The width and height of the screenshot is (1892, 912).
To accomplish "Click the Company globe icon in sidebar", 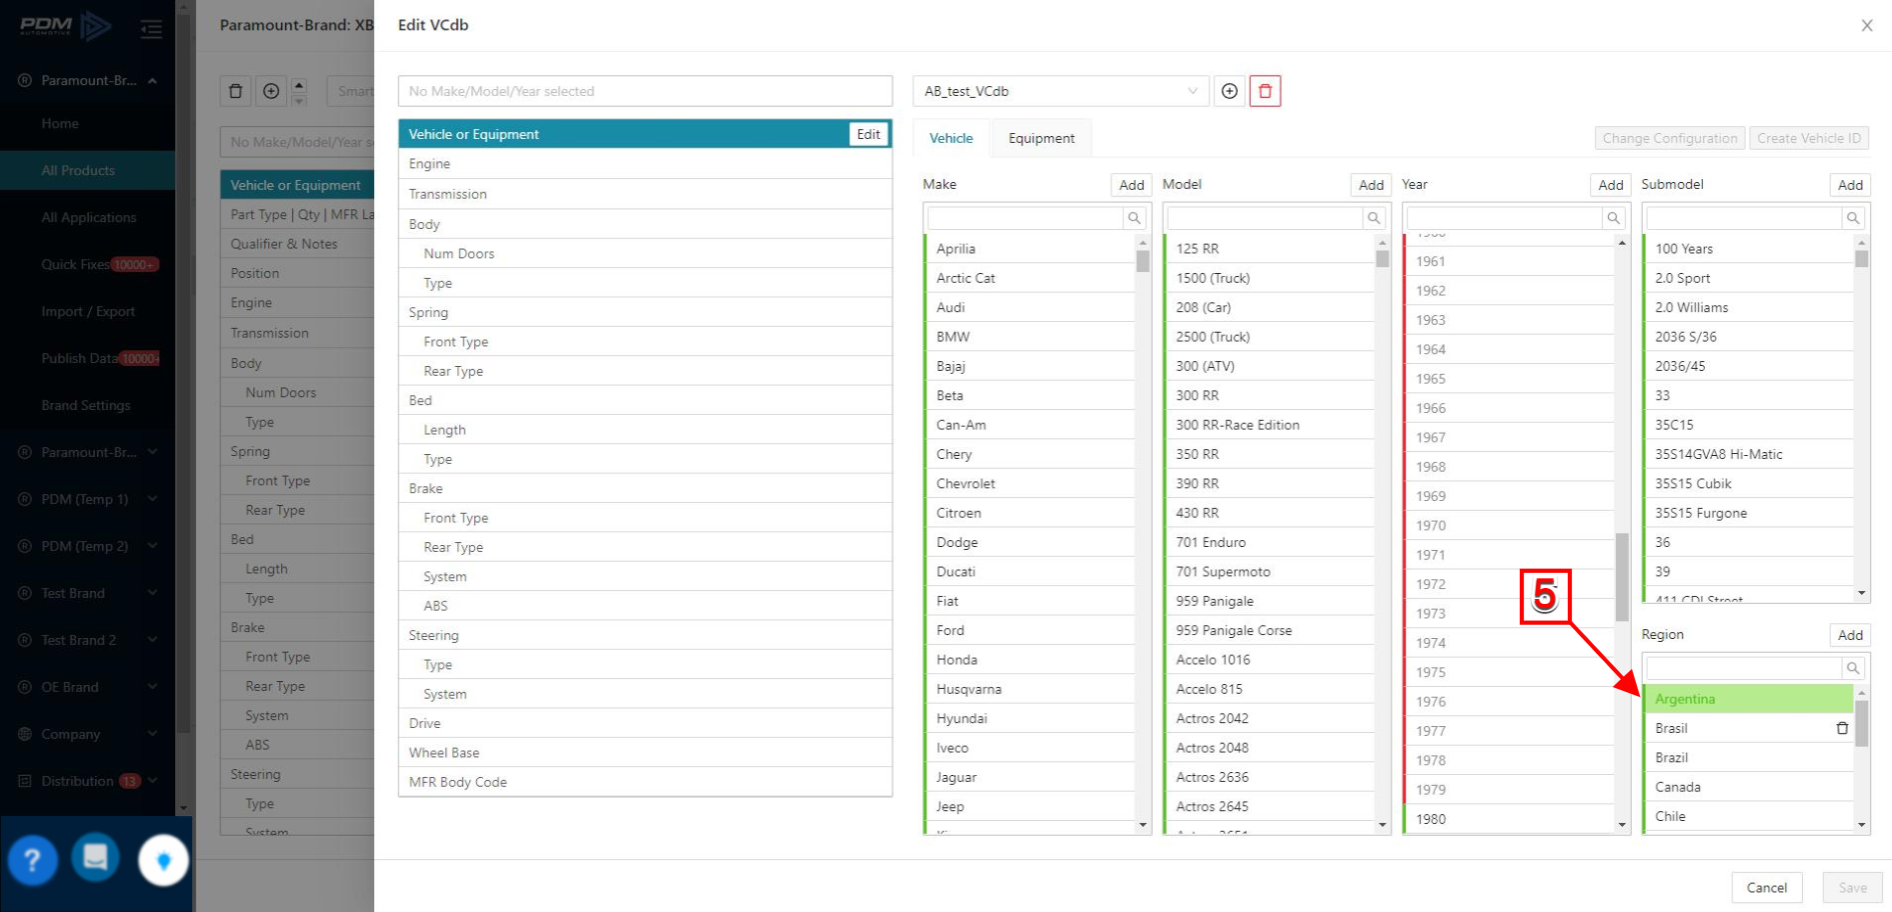I will click(25, 734).
